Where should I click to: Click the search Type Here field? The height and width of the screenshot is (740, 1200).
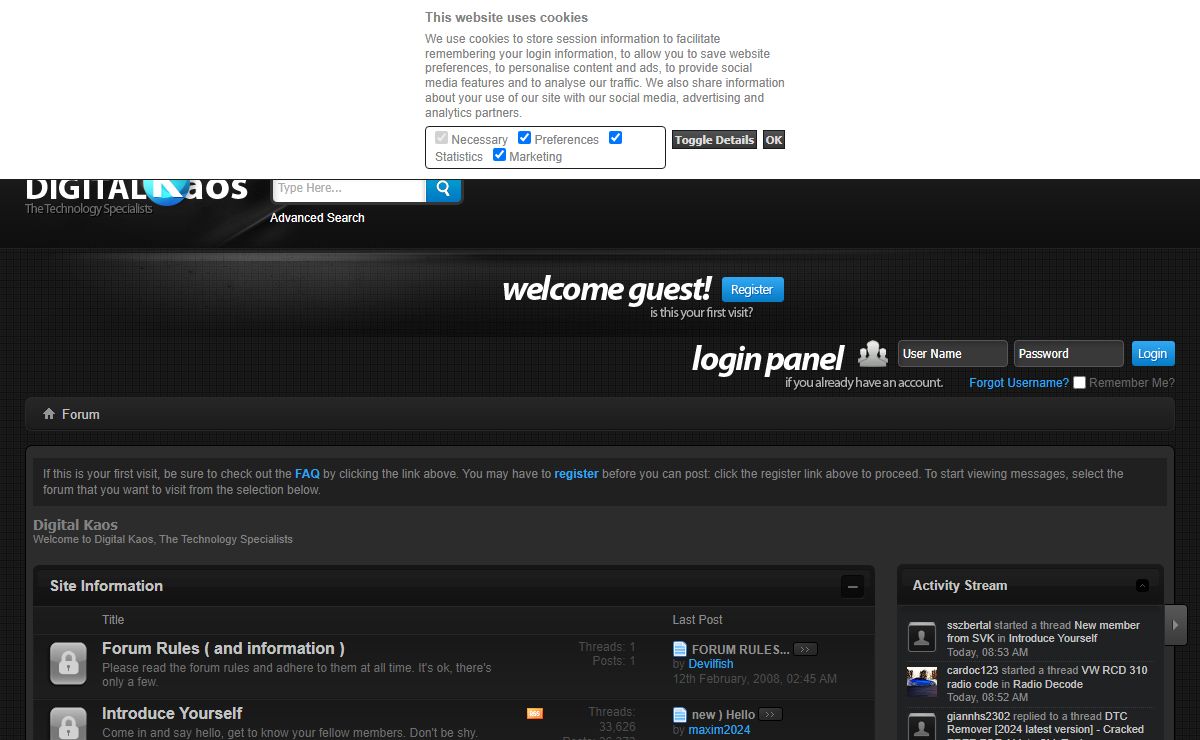click(349, 190)
